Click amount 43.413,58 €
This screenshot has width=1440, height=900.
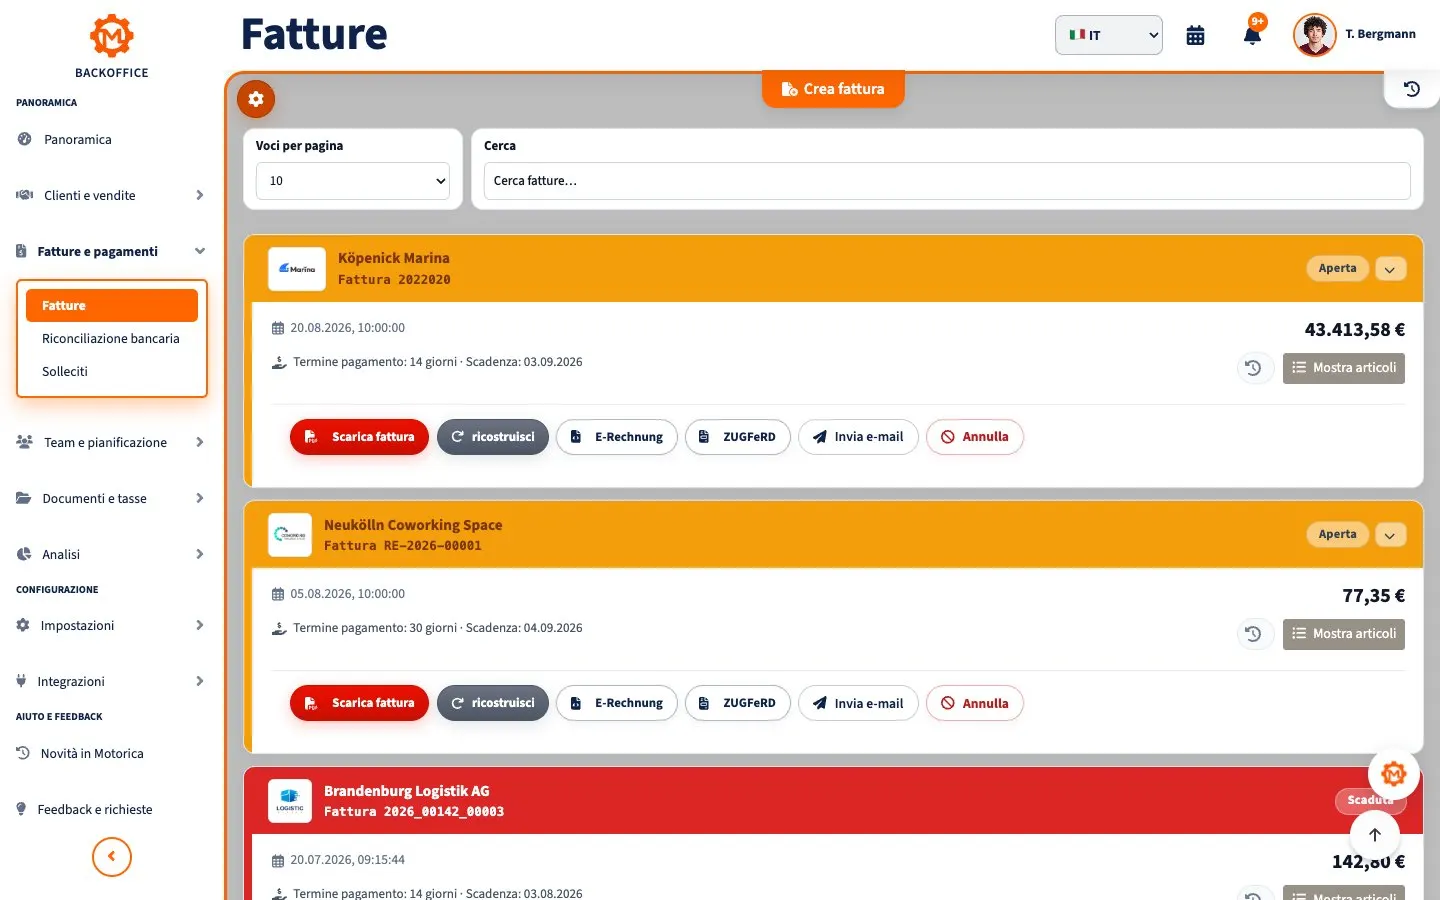(1354, 330)
